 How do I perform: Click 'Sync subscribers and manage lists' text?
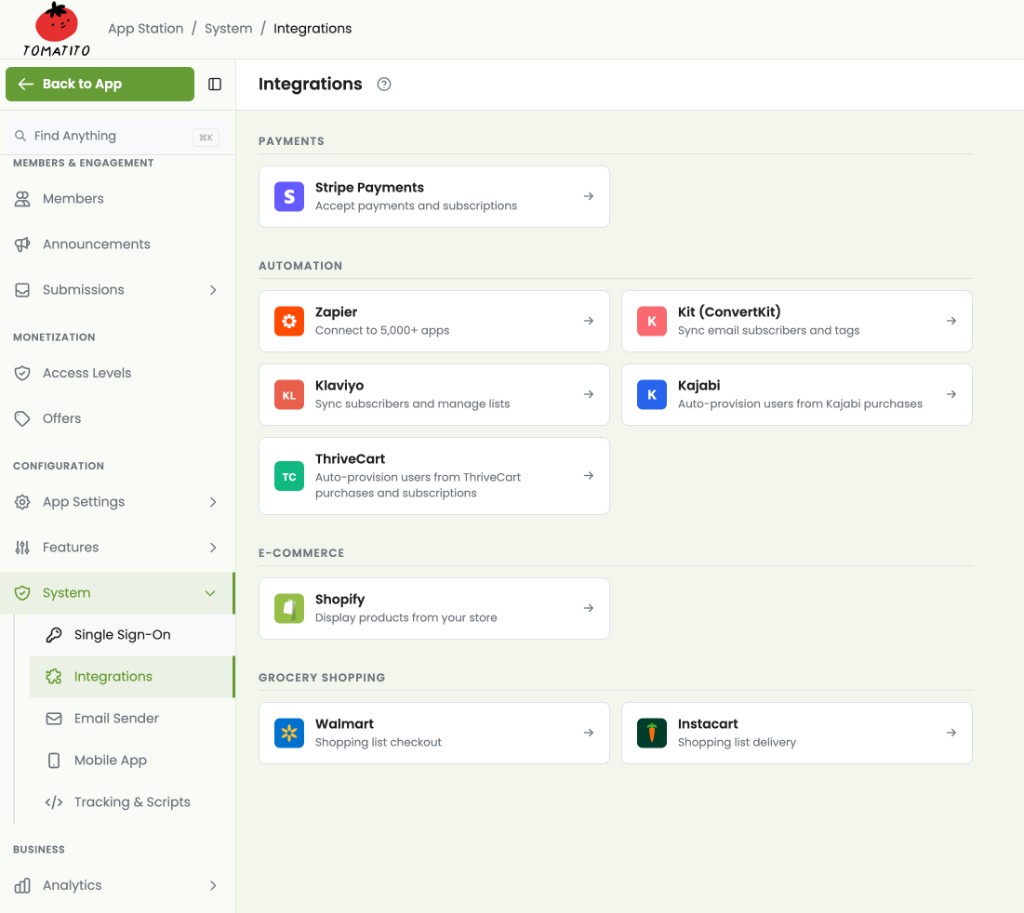[x=412, y=404]
